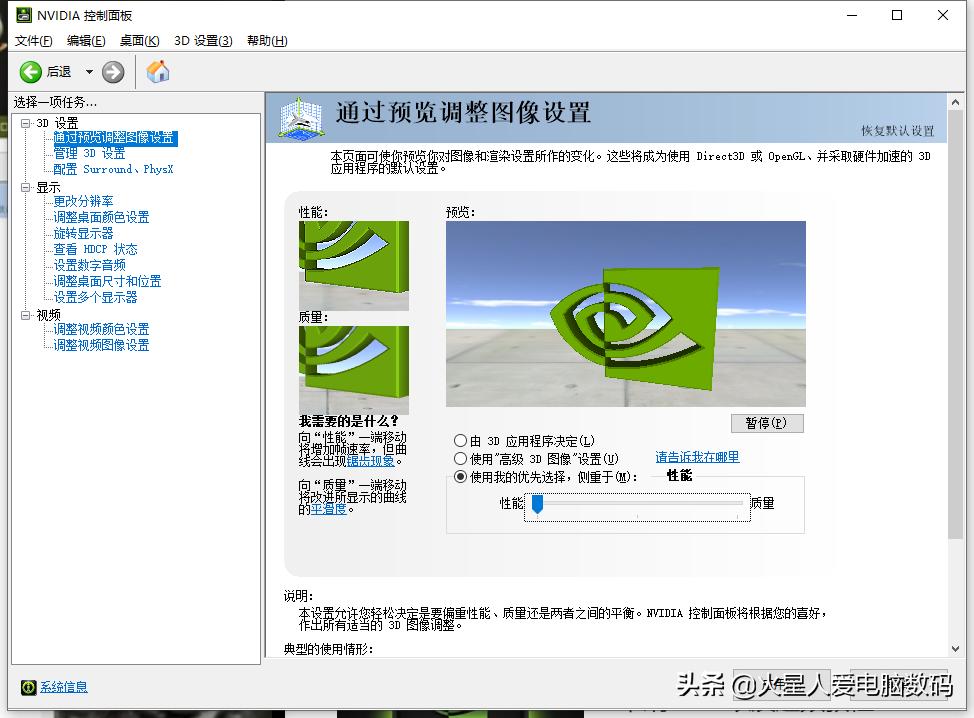Collapse the 视频 tree node

pos(23,313)
